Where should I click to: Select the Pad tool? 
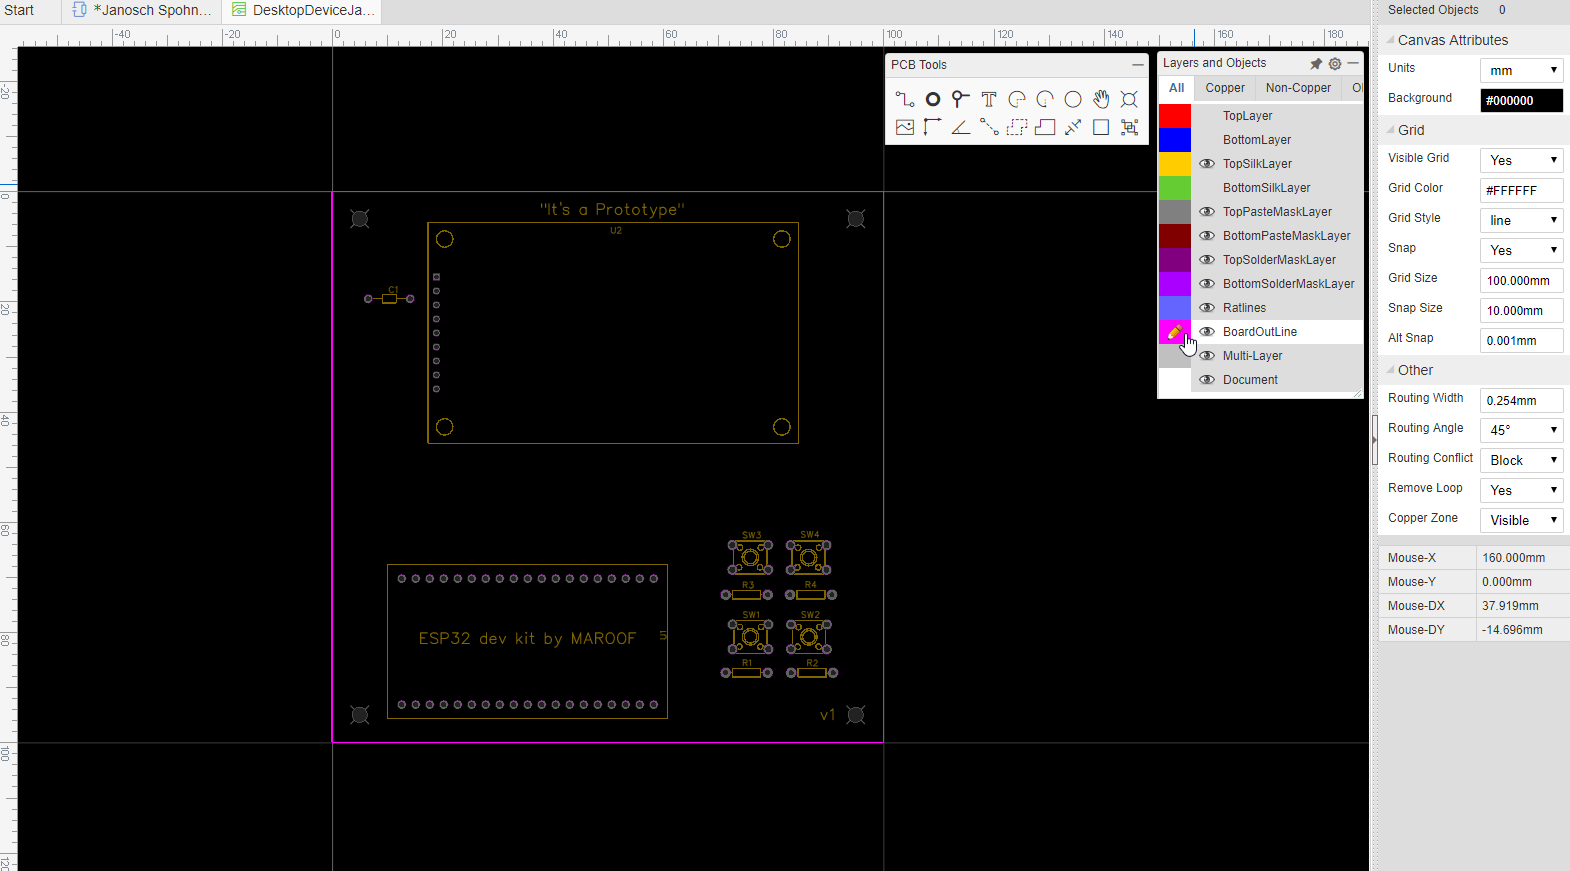coord(933,99)
